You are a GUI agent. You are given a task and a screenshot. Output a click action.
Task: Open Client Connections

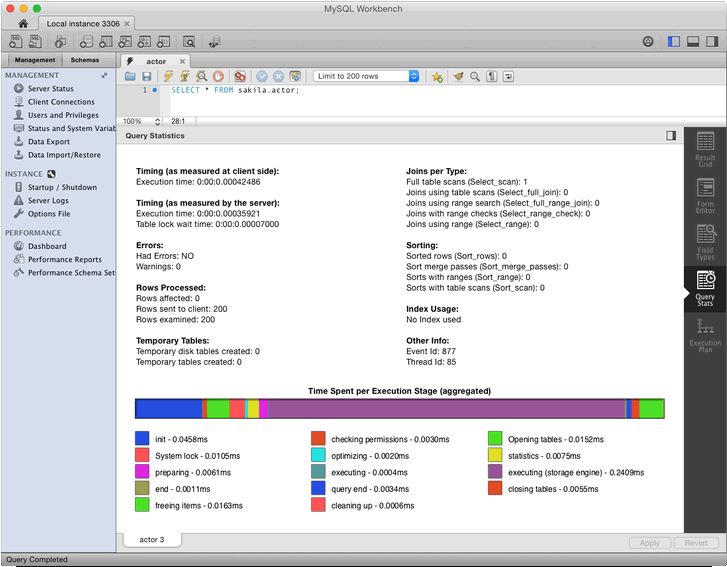pos(61,102)
